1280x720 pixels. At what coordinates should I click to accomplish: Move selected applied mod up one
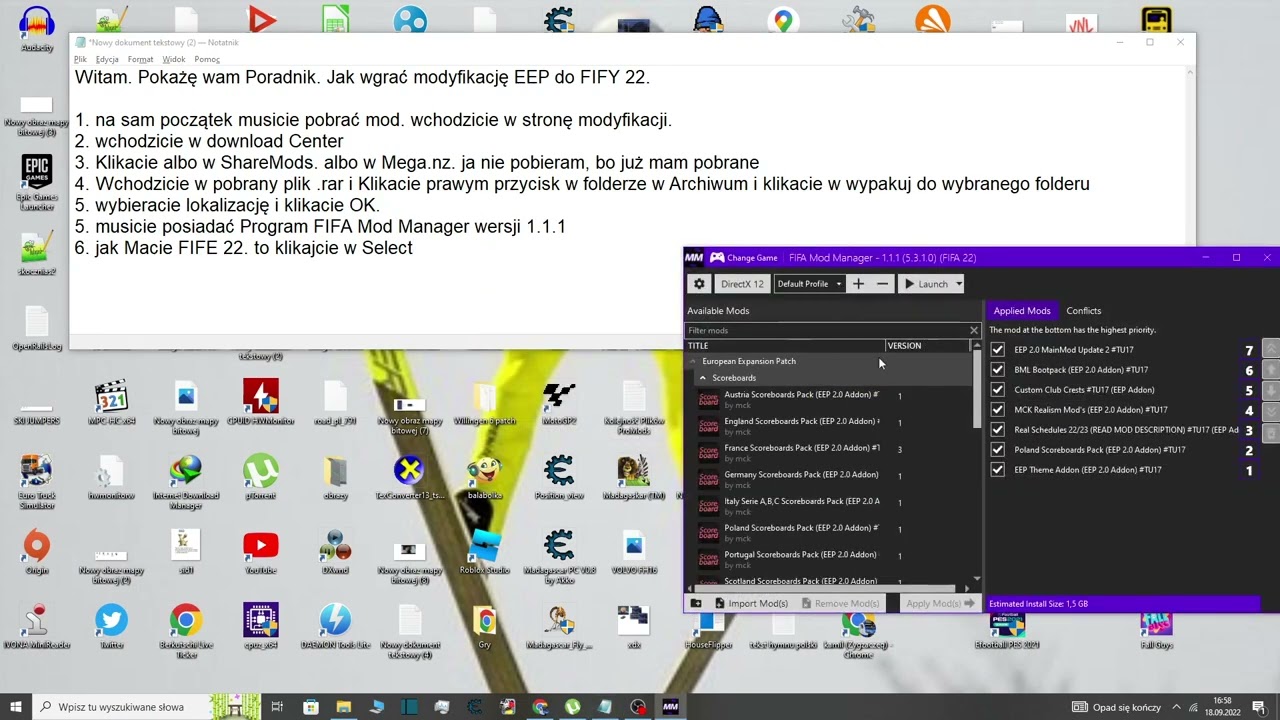1271,369
